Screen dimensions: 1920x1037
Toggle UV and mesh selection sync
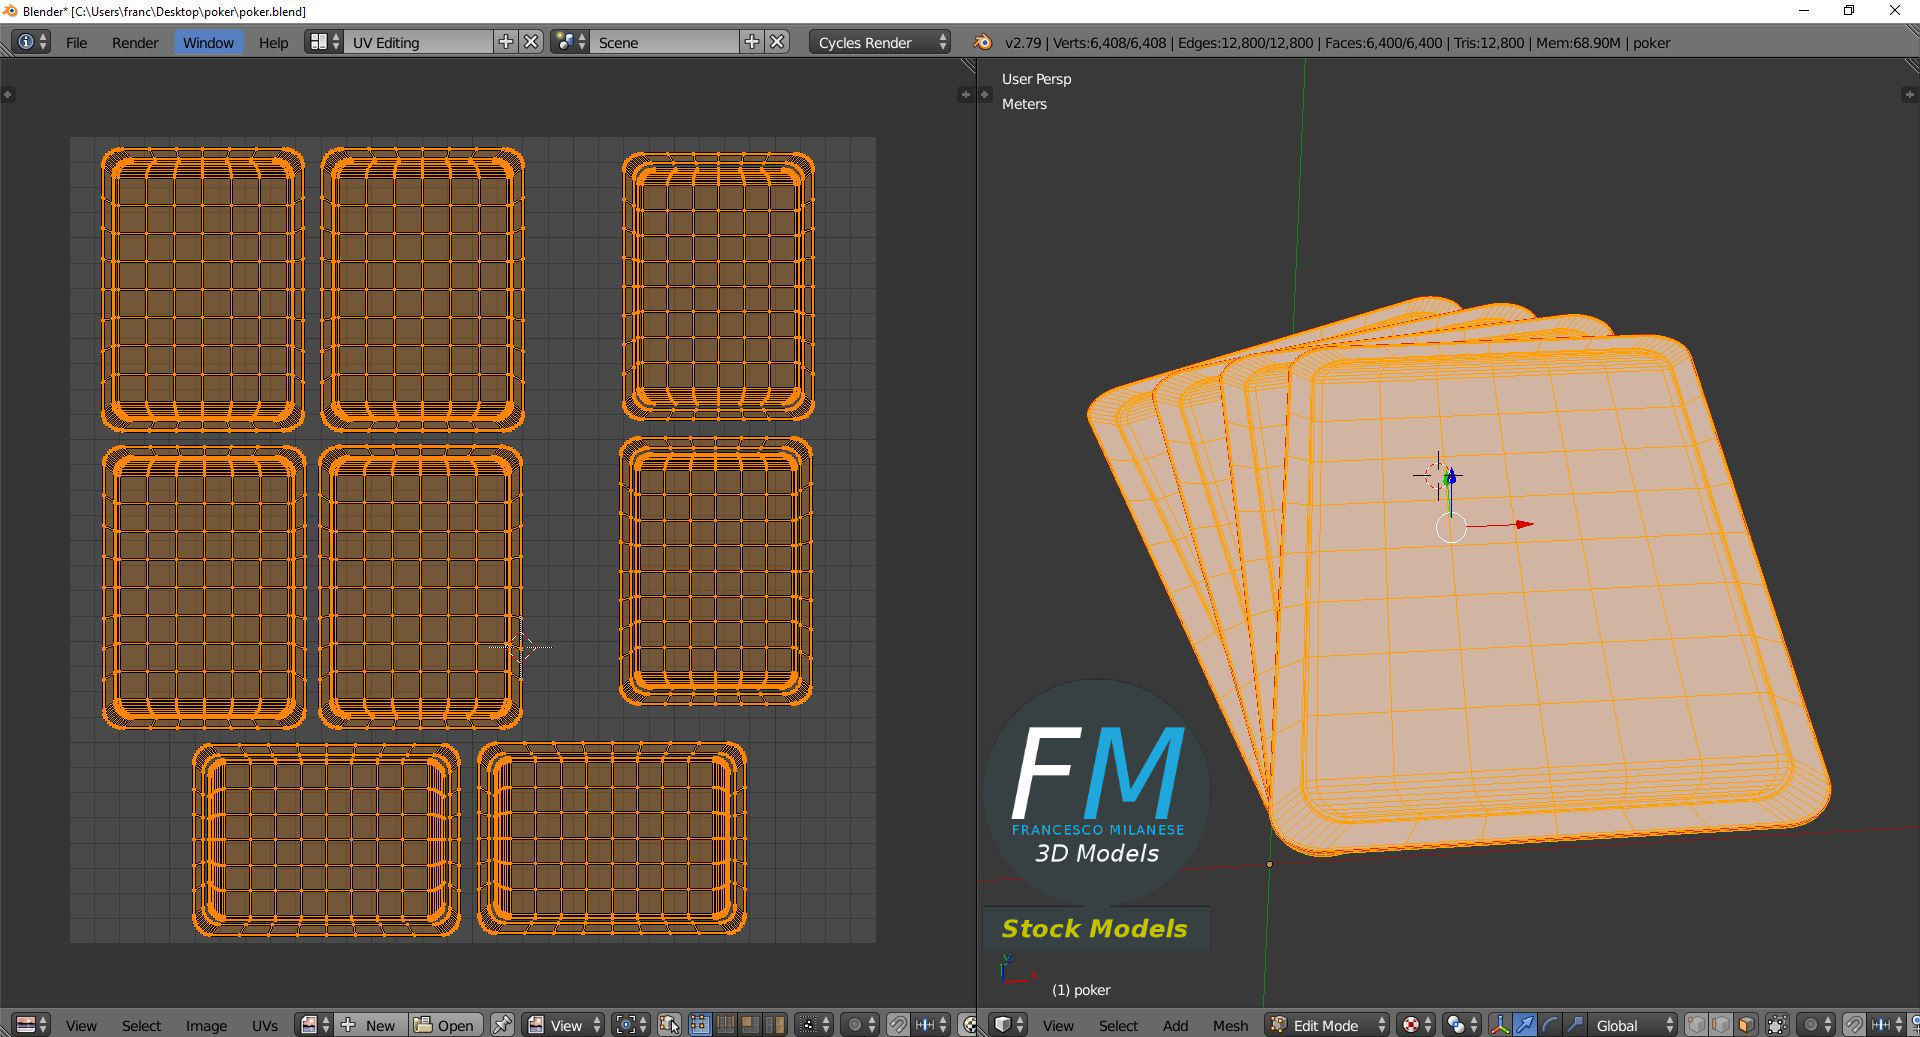(x=669, y=1025)
